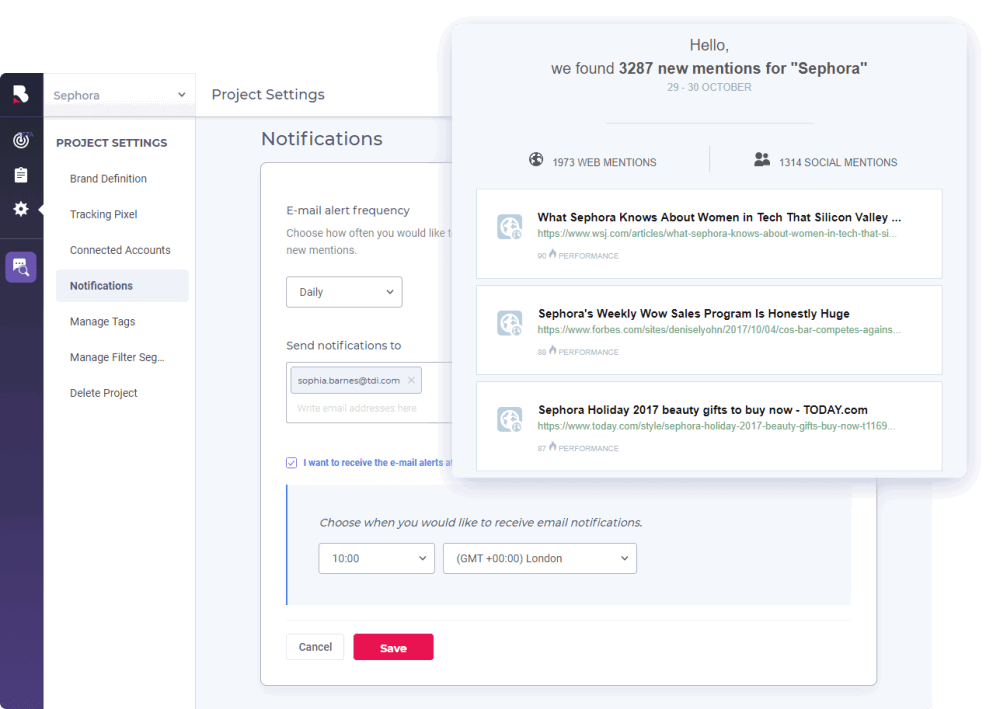Image resolution: width=1000 pixels, height=709 pixels.
Task: Click '1314 SOCIAL MENTIONS' text
Action: (838, 163)
